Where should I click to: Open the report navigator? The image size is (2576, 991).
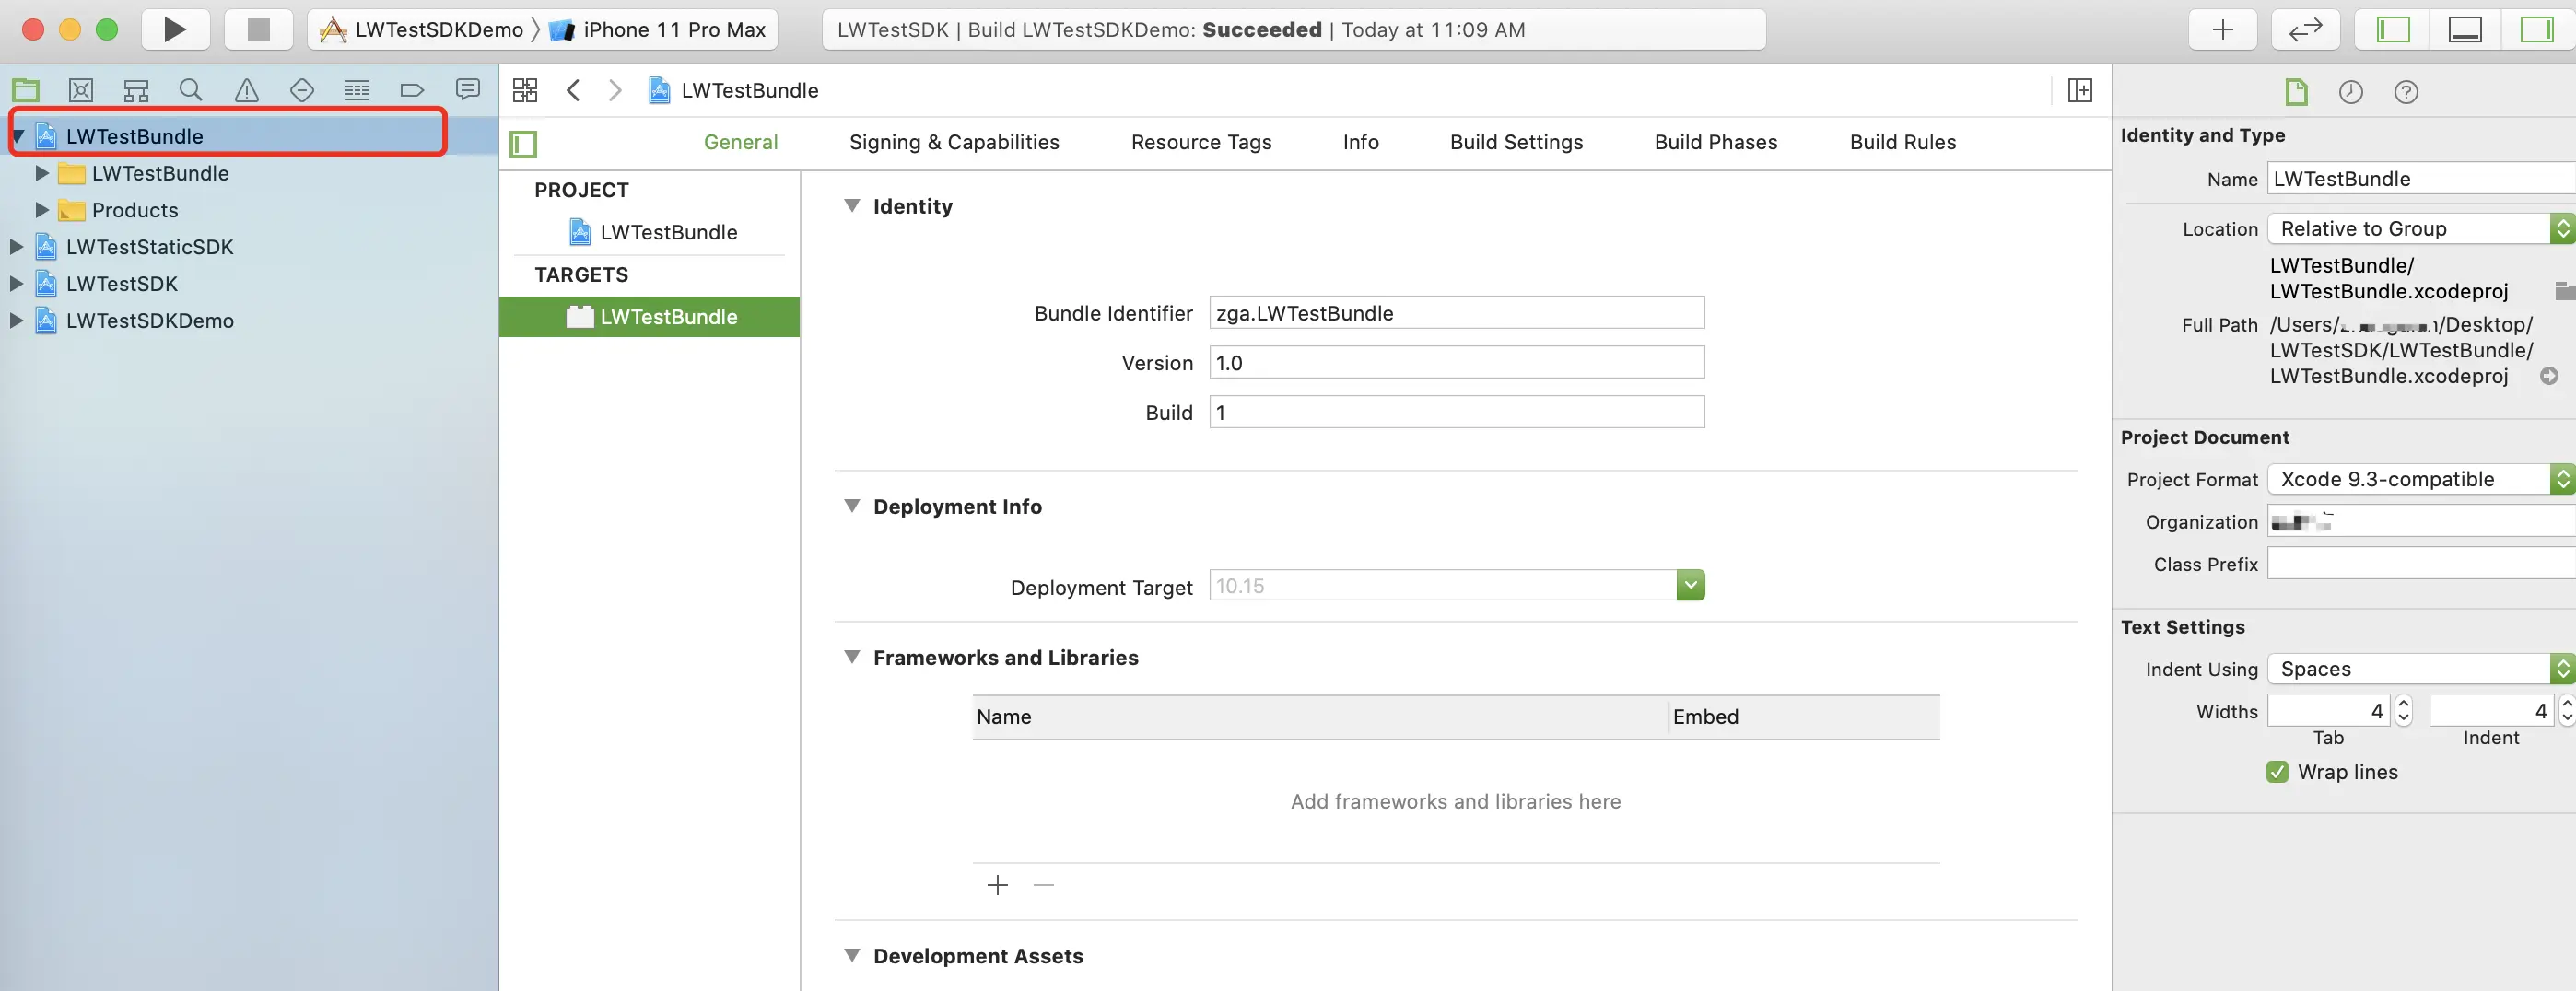467,90
